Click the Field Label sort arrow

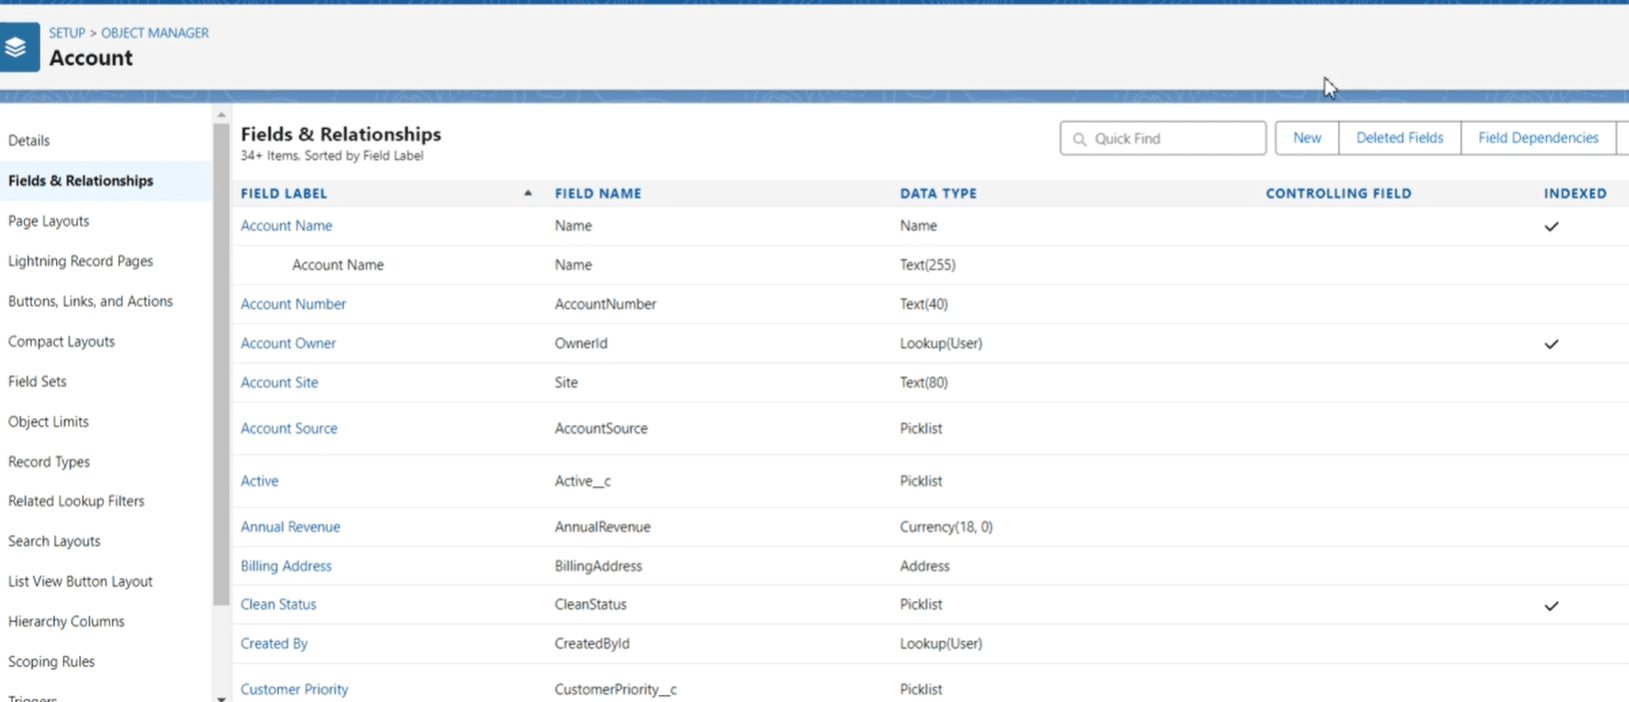(x=528, y=193)
